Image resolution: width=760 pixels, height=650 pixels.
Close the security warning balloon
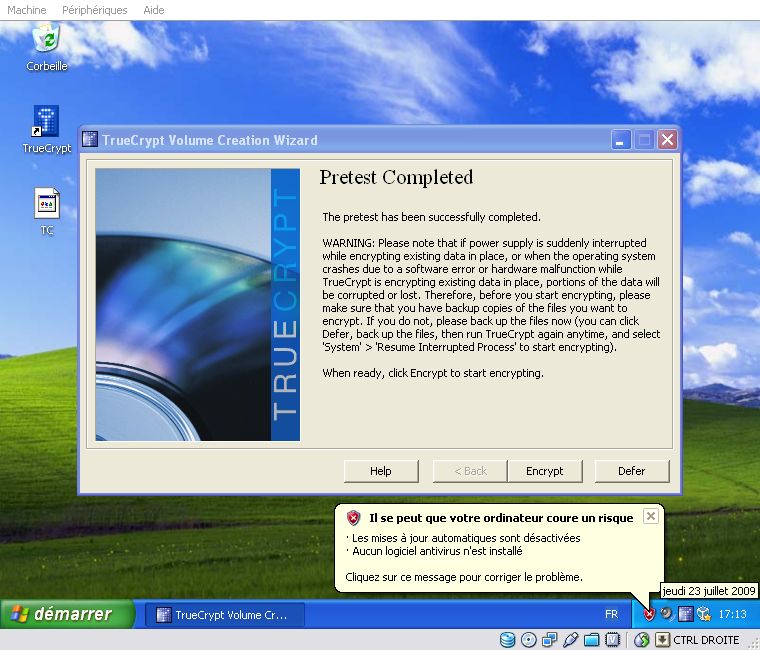650,516
